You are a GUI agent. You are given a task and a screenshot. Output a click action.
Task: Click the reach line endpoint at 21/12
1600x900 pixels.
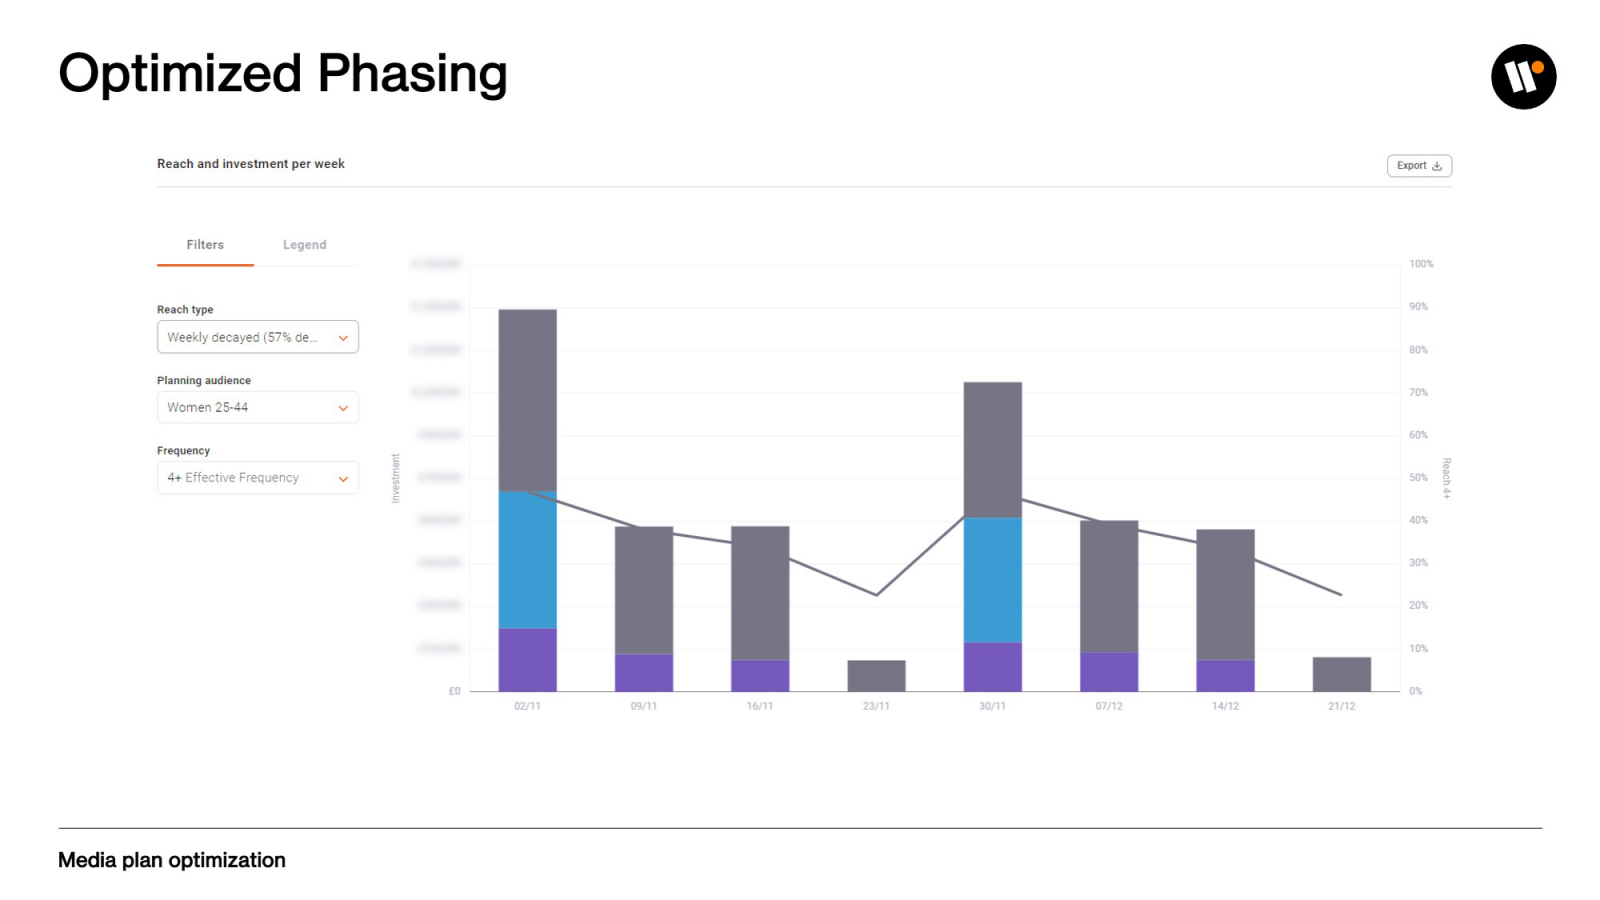pos(1341,595)
